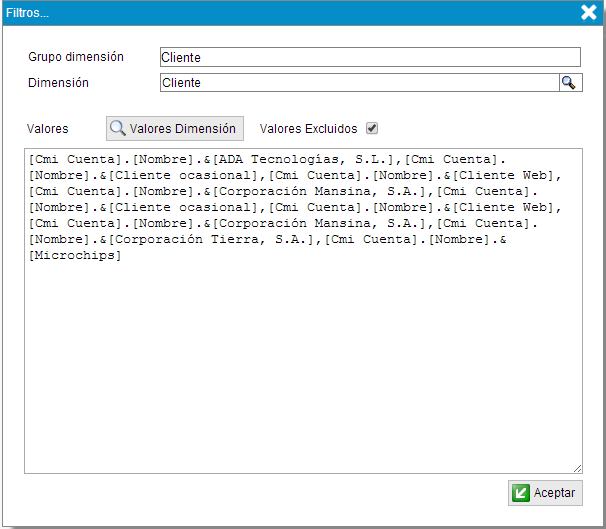Click the Valores label

(x=48, y=129)
